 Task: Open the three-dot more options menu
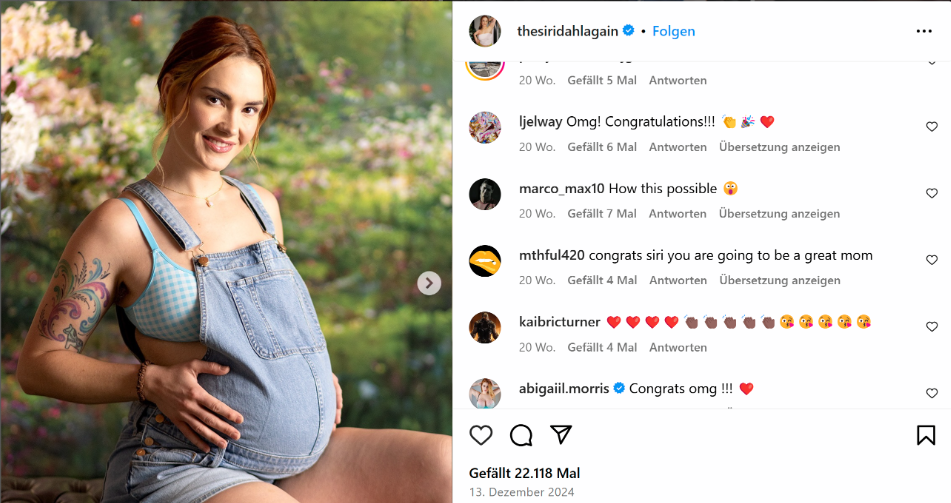[x=924, y=31]
